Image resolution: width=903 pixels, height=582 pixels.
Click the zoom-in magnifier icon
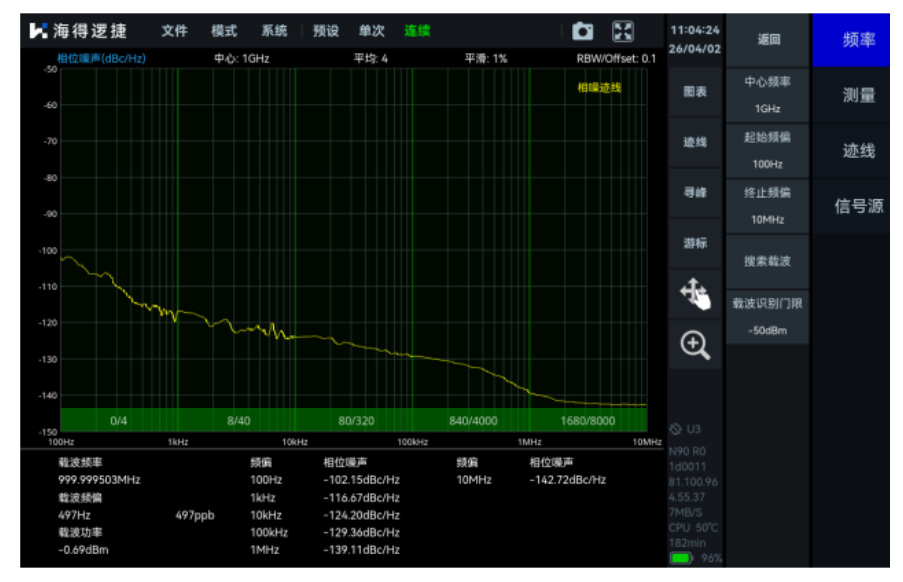(x=695, y=345)
